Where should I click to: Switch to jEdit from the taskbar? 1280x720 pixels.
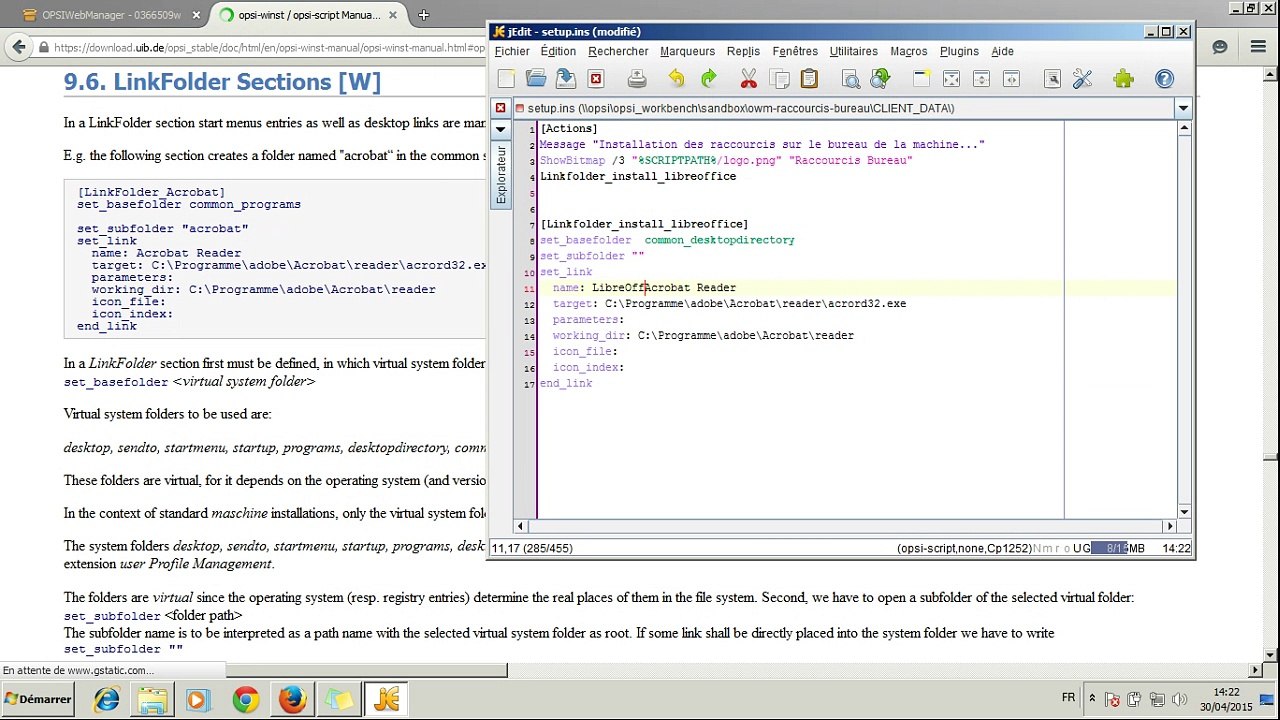(386, 700)
